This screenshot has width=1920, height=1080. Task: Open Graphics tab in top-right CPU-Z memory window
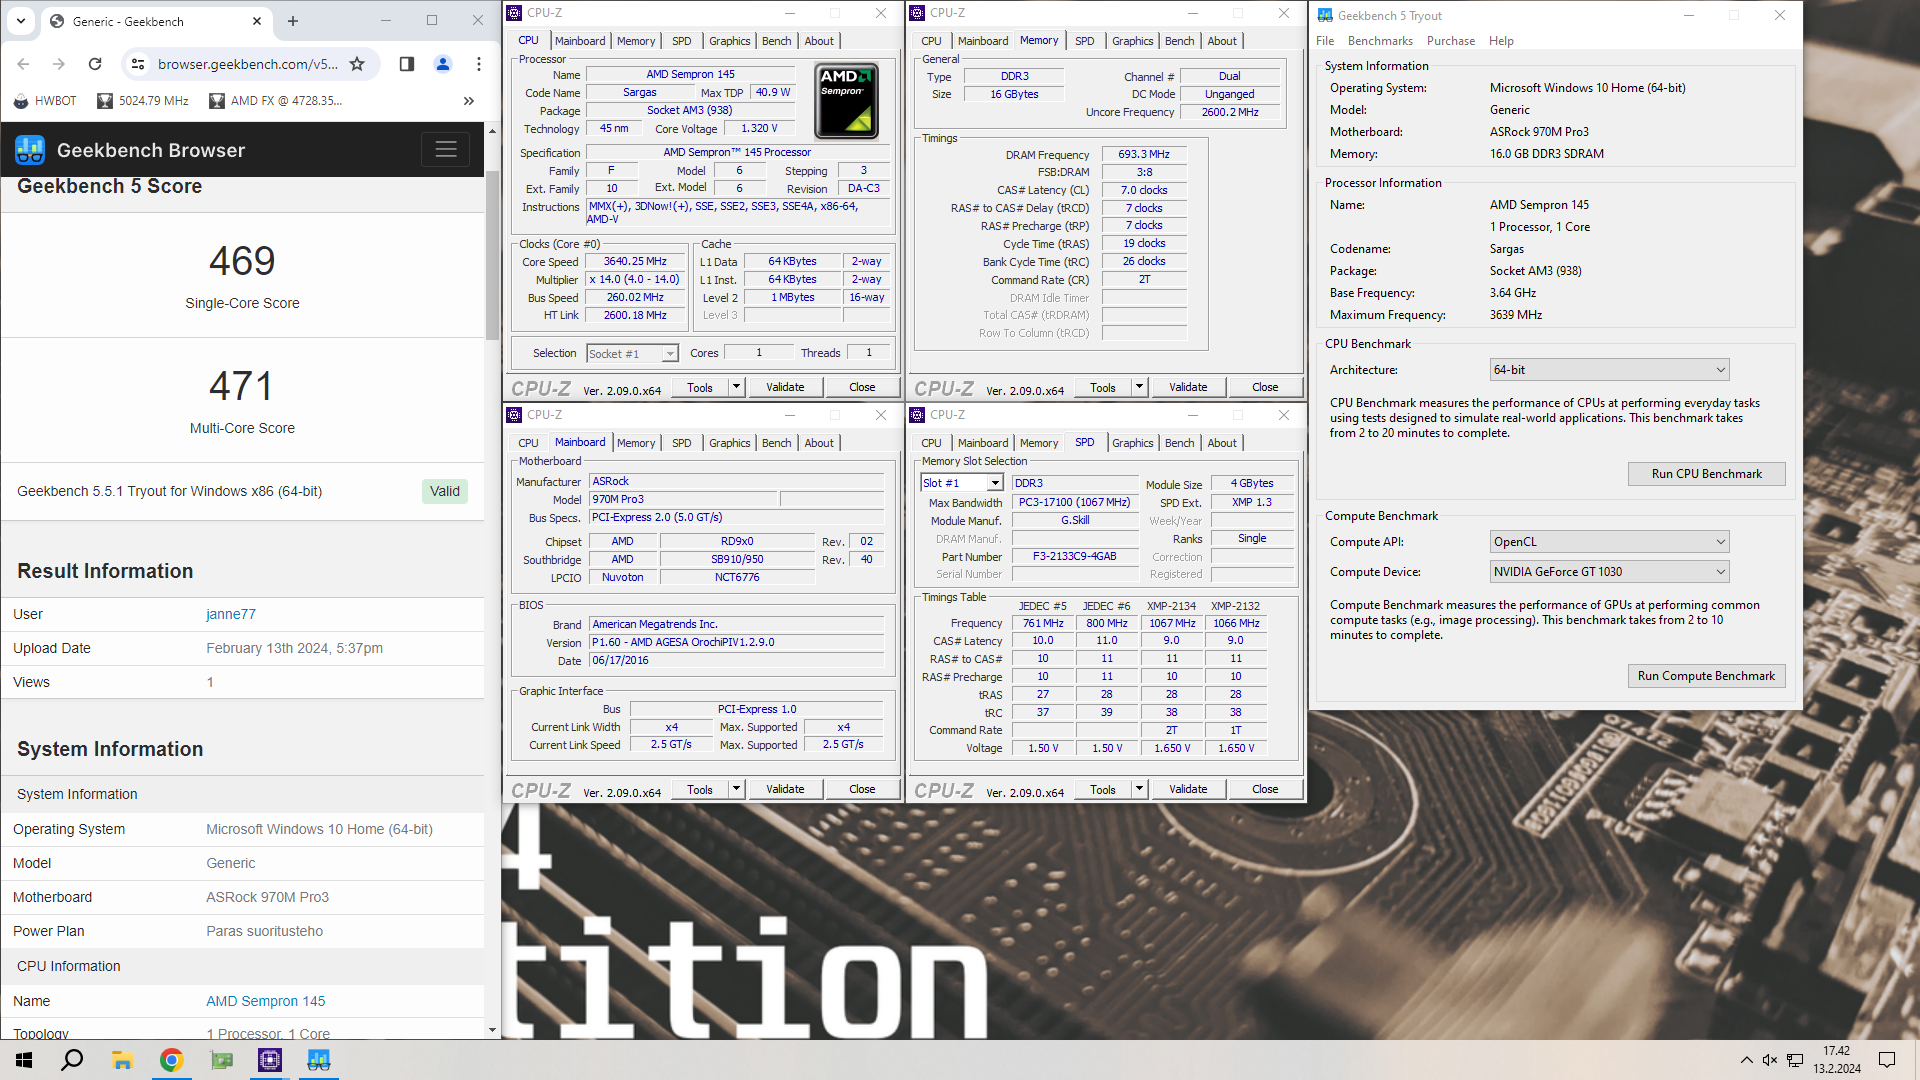[1132, 41]
